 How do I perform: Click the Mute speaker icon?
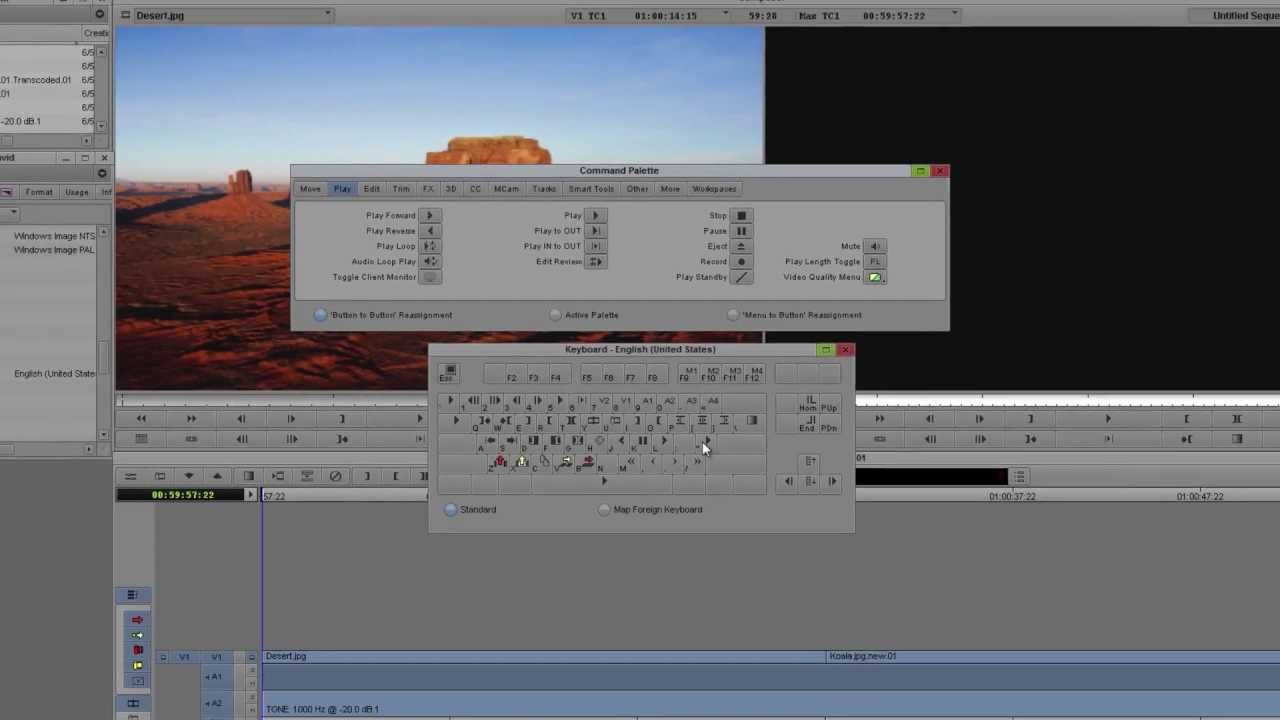875,246
